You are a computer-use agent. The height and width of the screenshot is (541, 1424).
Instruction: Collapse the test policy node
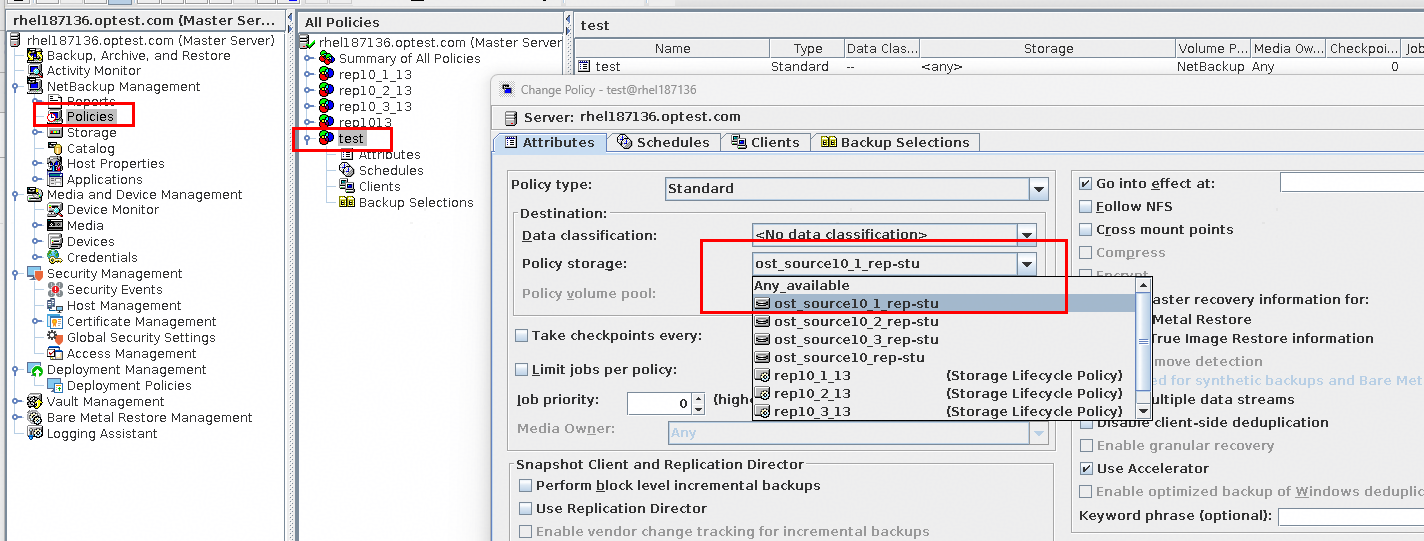pyautogui.click(x=308, y=139)
